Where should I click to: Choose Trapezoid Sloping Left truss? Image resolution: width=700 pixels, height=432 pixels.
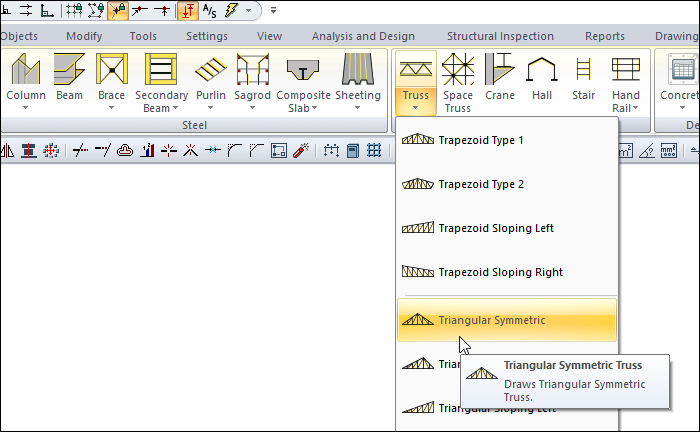tap(507, 228)
